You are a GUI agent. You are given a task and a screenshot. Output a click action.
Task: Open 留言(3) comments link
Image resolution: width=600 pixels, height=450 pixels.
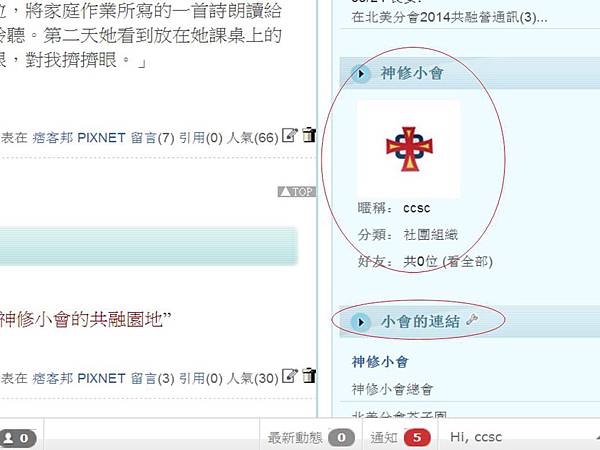click(x=152, y=379)
